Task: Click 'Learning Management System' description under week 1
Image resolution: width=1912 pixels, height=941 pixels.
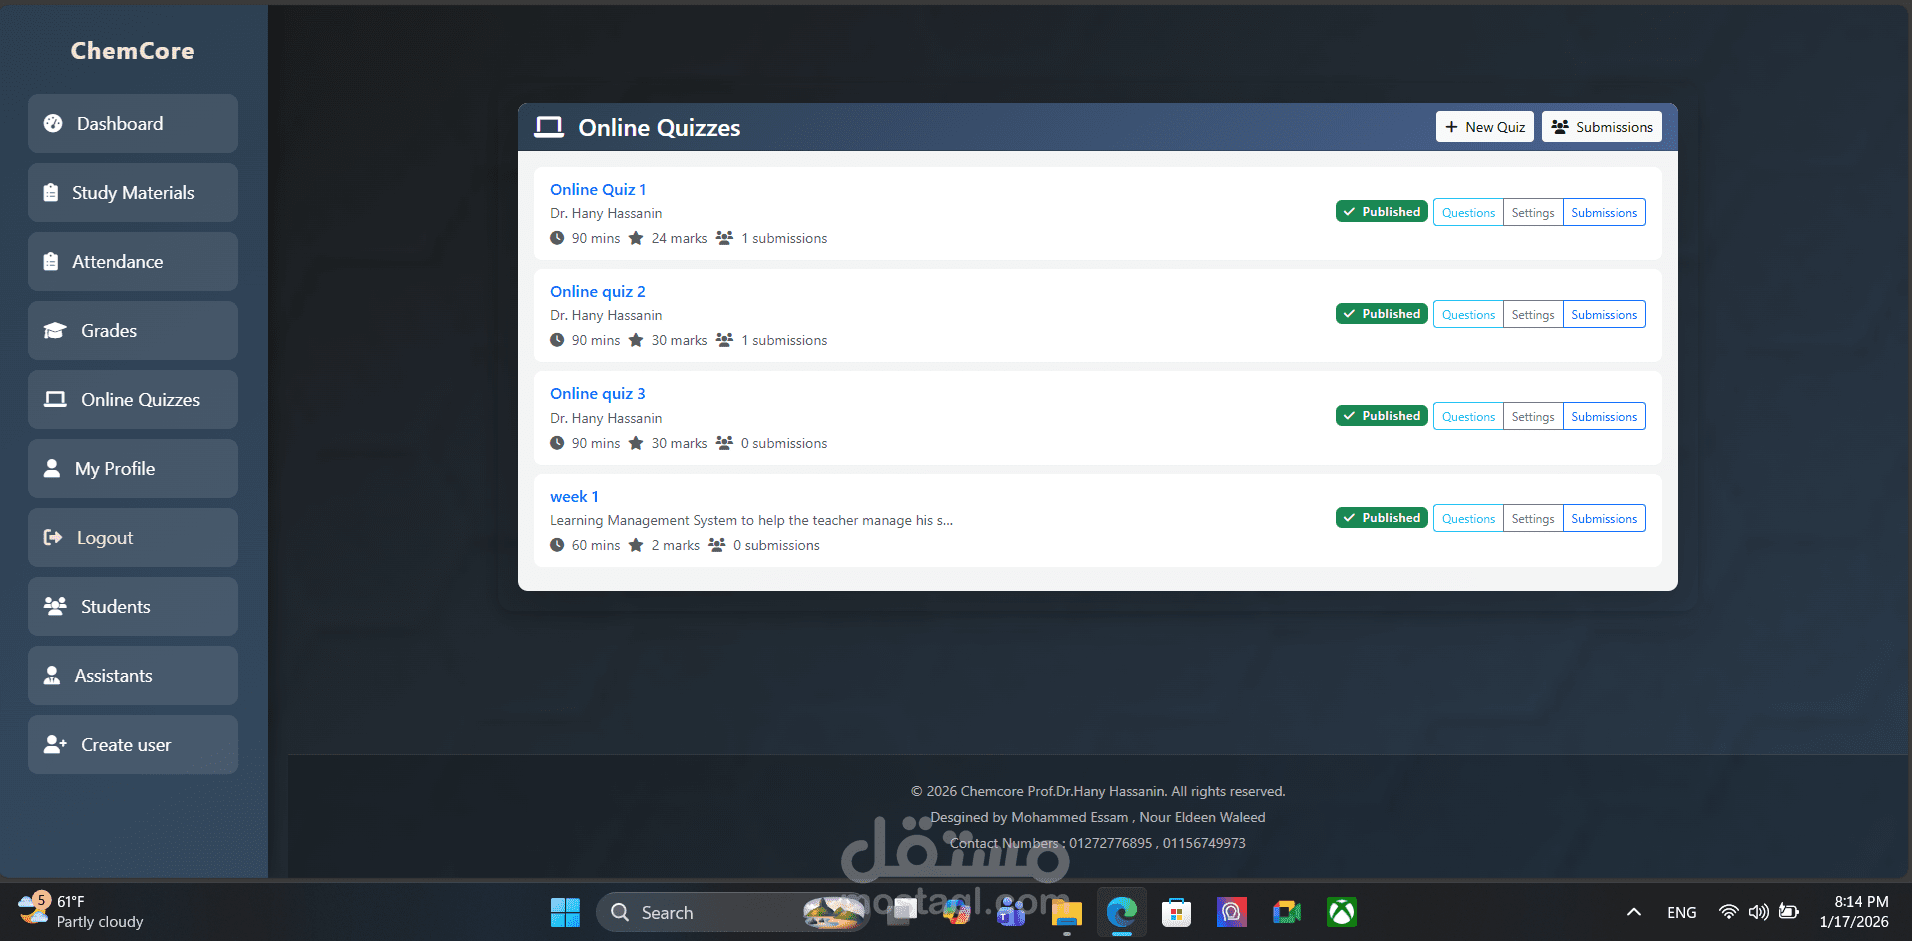Action: [751, 520]
